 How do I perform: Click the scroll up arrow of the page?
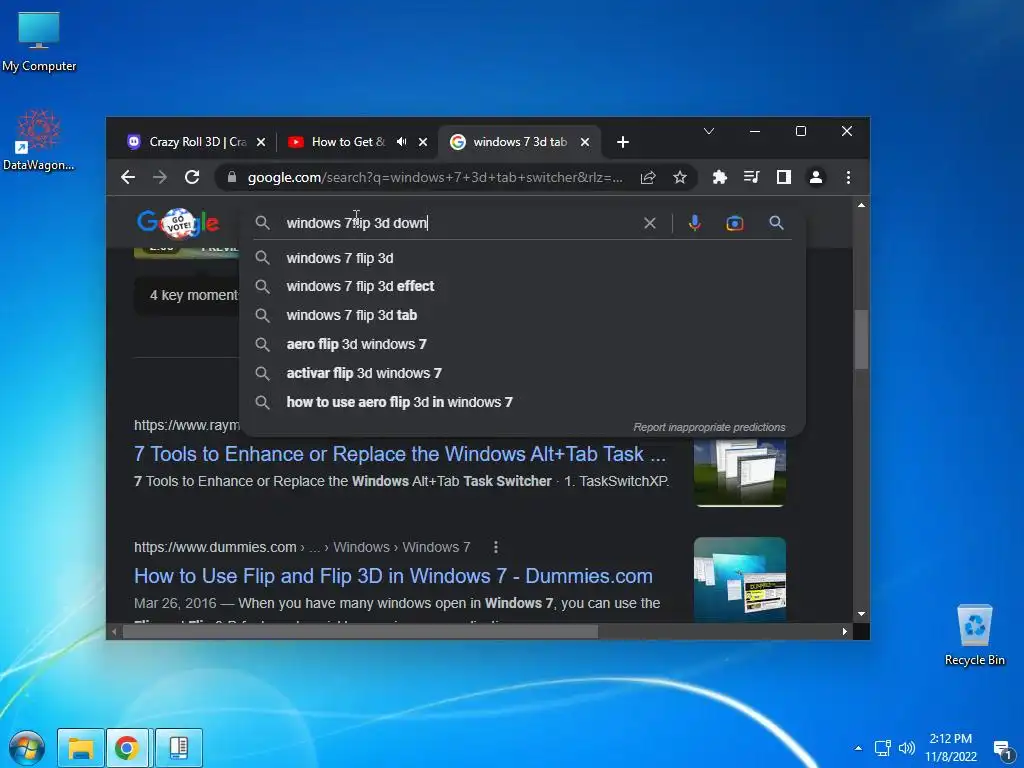(861, 205)
